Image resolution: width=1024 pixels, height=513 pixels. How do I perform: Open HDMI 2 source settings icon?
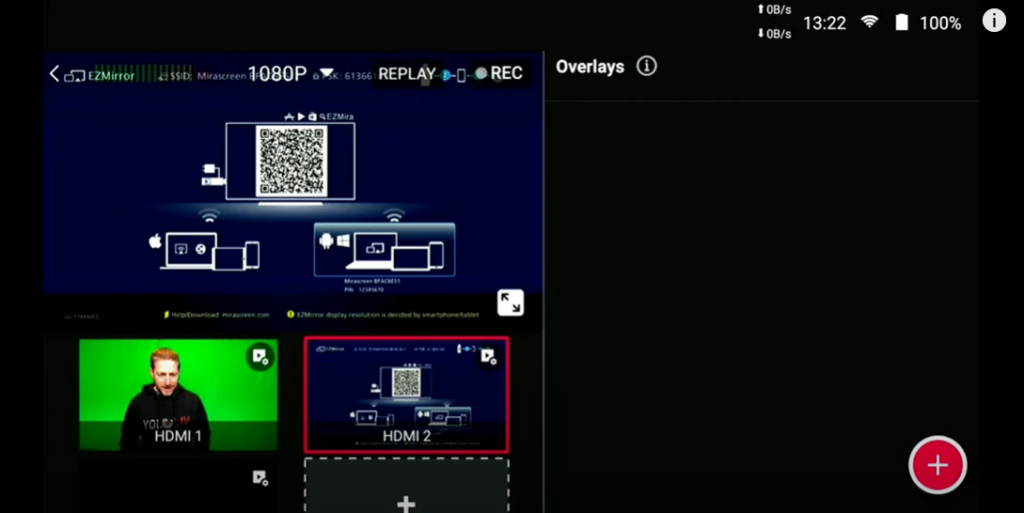(488, 356)
